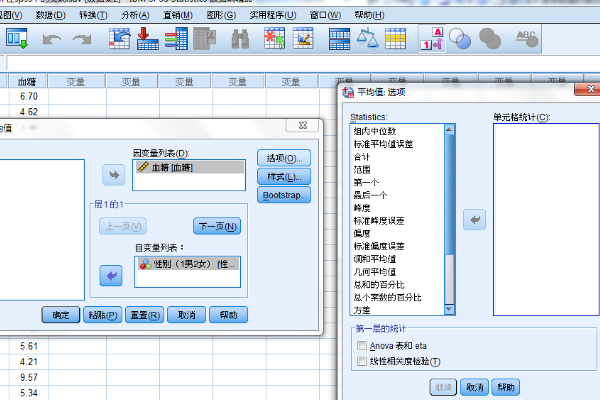Click the arrow button beside Statistics list
Image resolution: width=600 pixels, height=400 pixels.
476,219
